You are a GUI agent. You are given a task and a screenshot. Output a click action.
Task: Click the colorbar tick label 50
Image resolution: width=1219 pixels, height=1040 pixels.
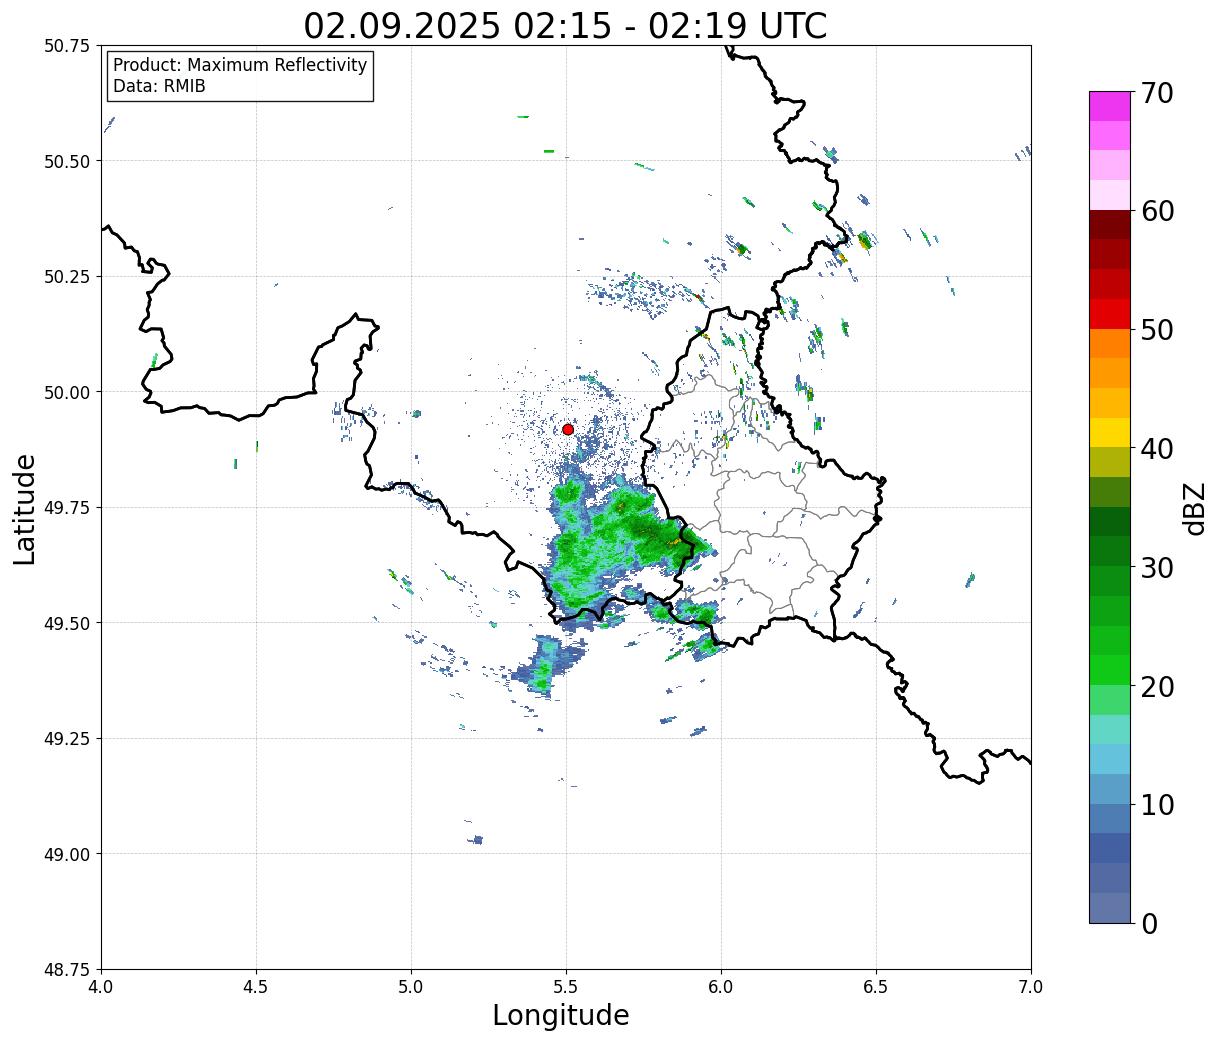(x=1157, y=330)
